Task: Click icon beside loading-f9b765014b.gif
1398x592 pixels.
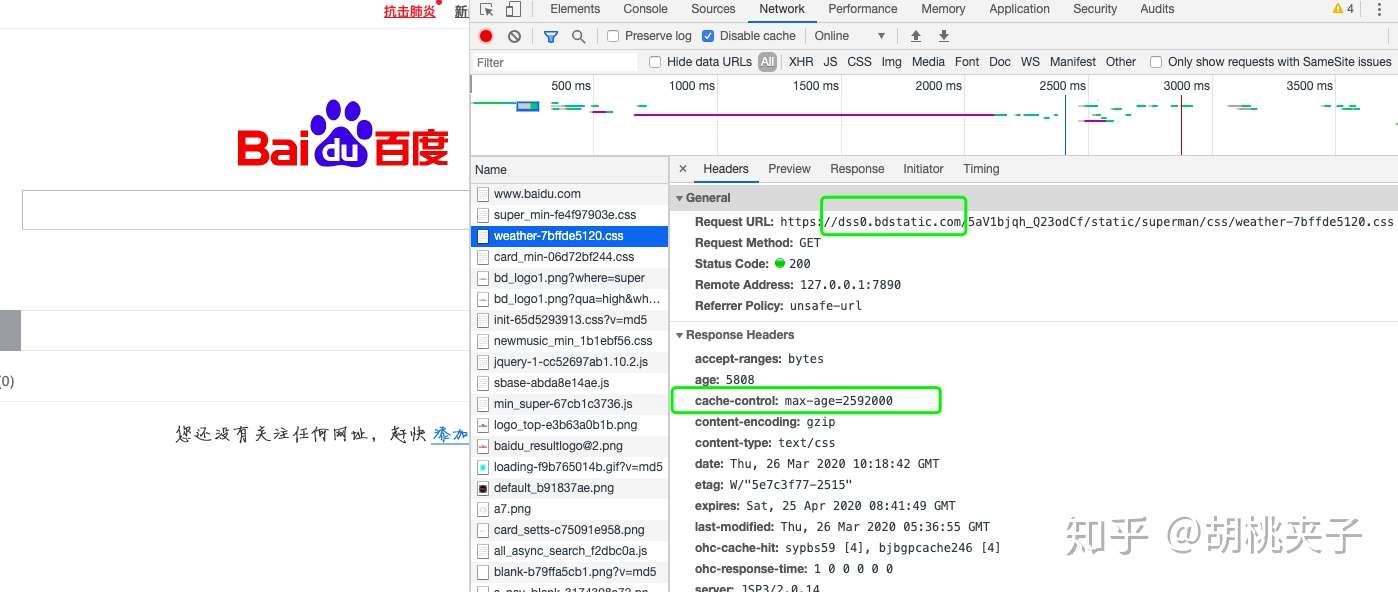Action: 483,467
